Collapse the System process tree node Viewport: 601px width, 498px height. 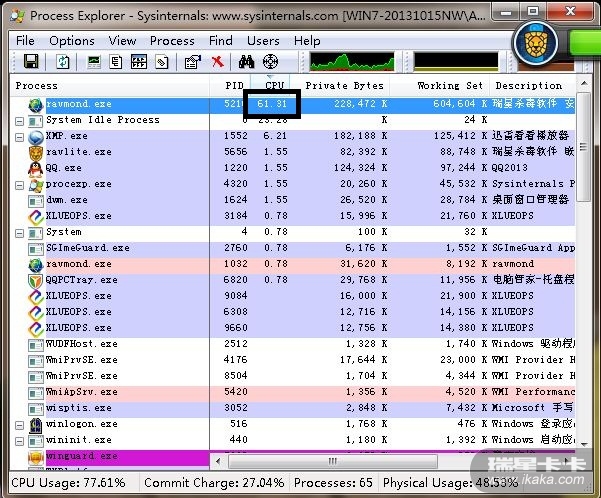[x=20, y=233]
